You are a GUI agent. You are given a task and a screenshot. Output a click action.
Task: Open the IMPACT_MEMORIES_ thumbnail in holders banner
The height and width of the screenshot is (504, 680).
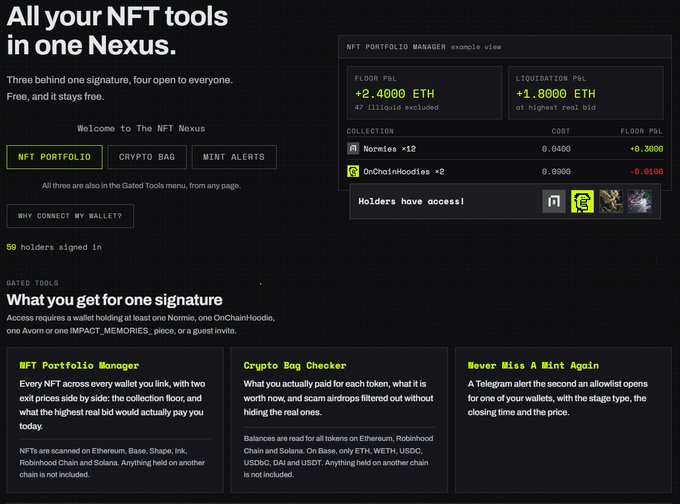640,201
